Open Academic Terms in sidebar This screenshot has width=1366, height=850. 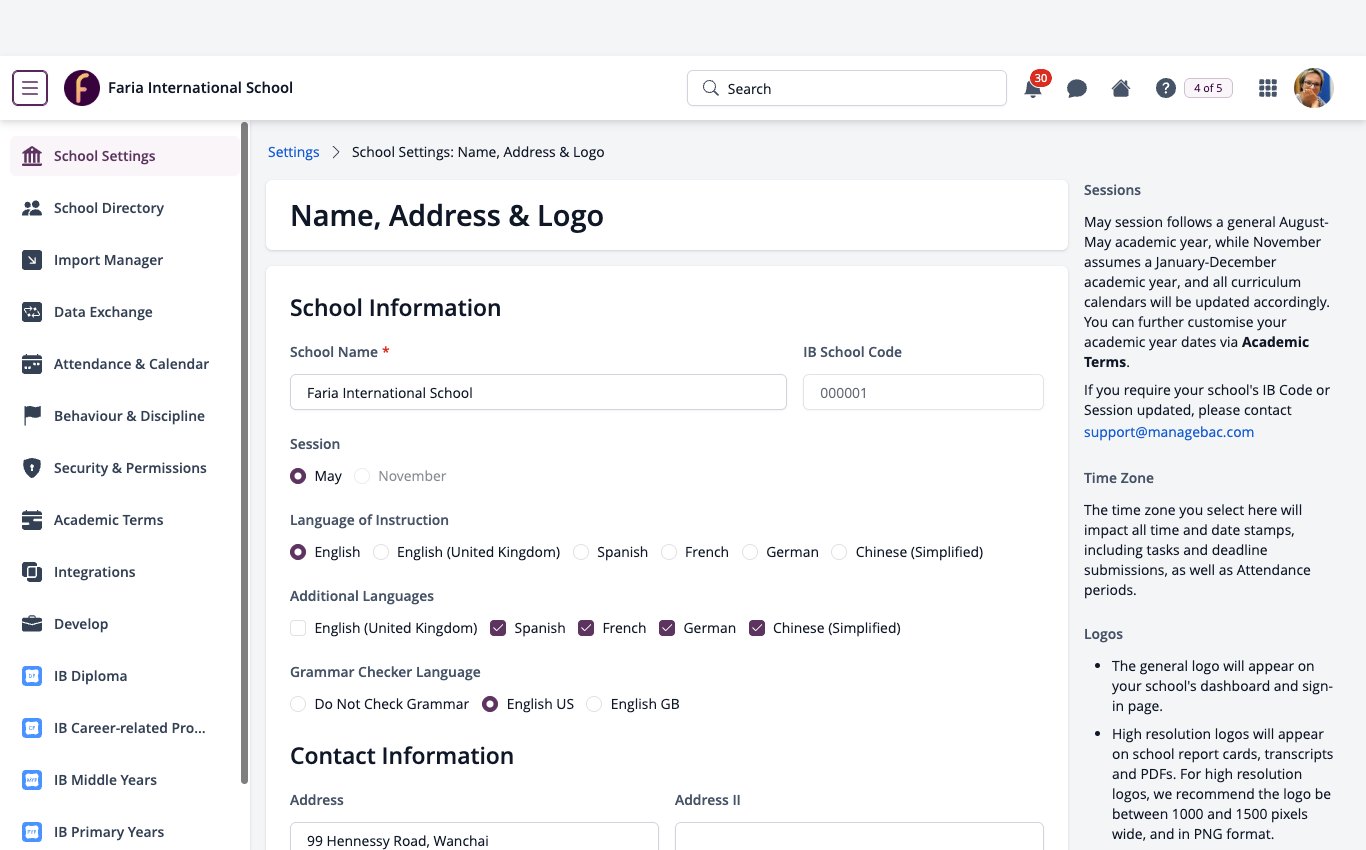click(125, 520)
